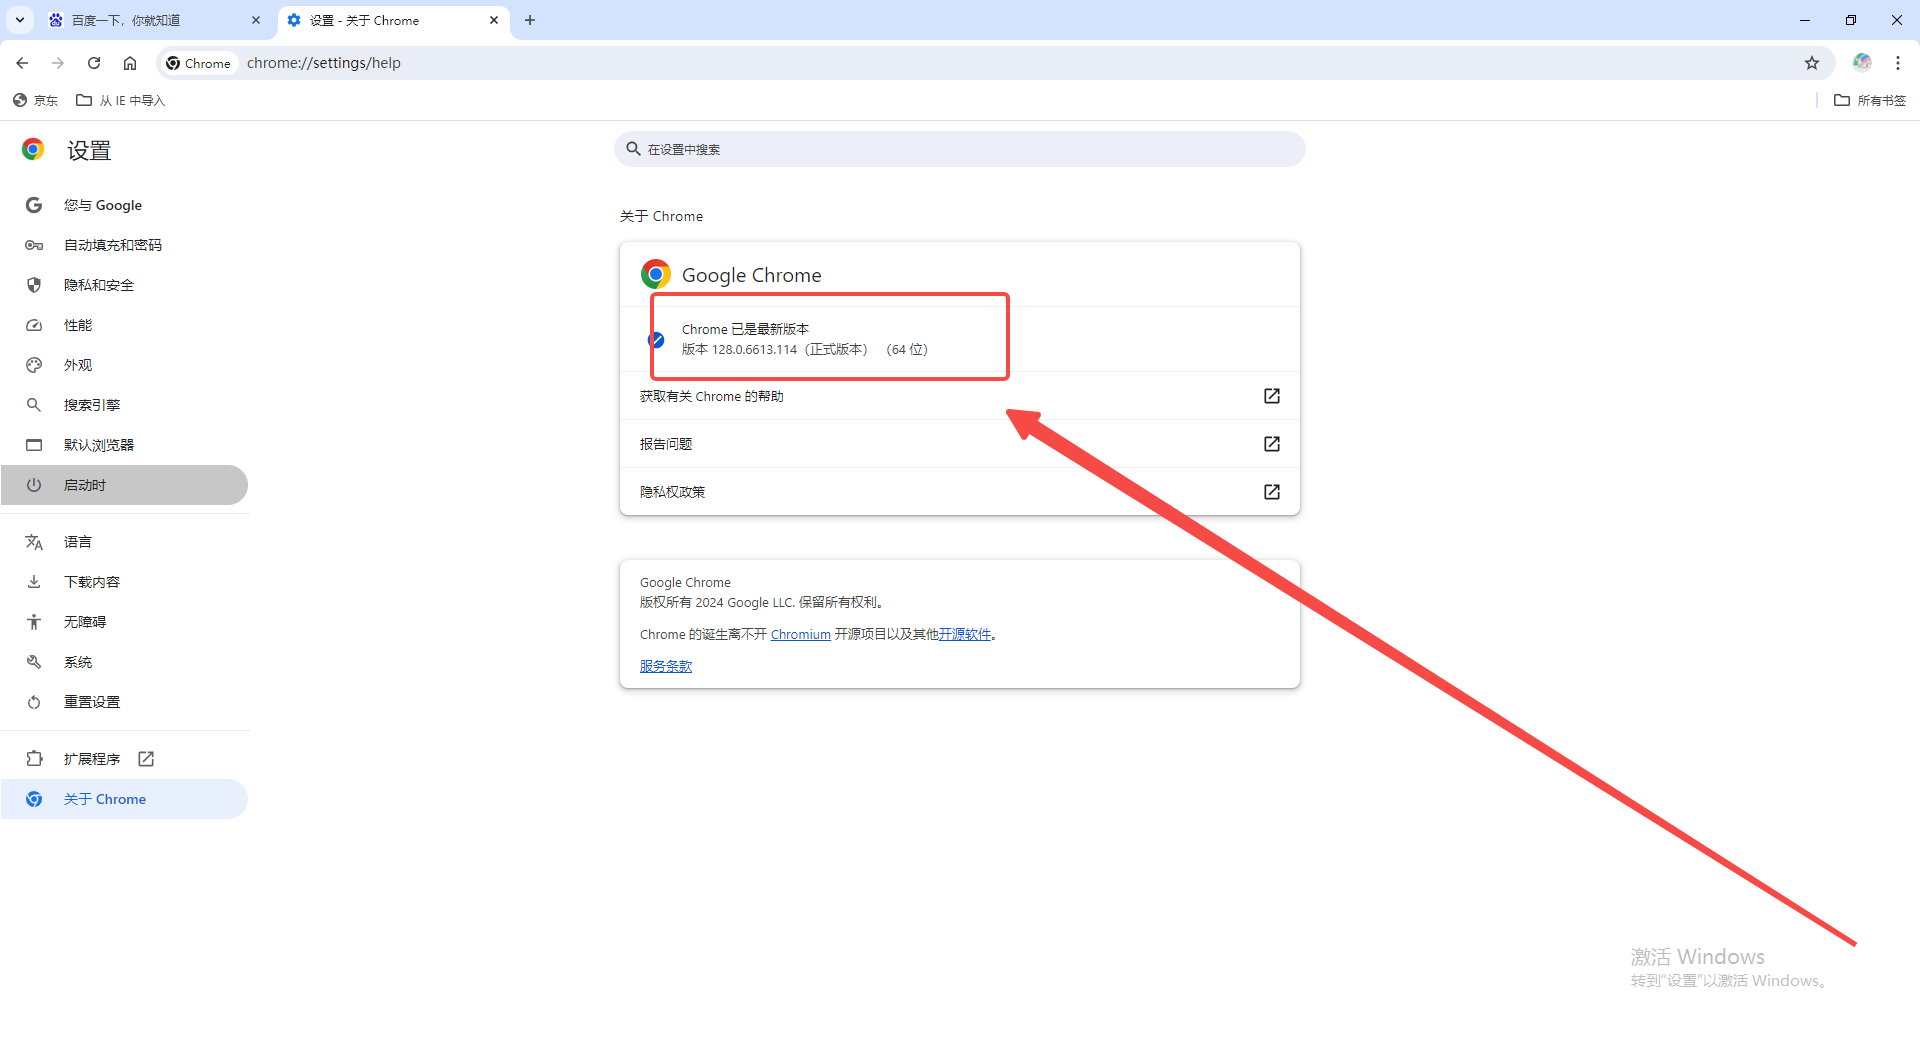Click the palette icon for 外观
The width and height of the screenshot is (1920, 1040).
tap(34, 365)
